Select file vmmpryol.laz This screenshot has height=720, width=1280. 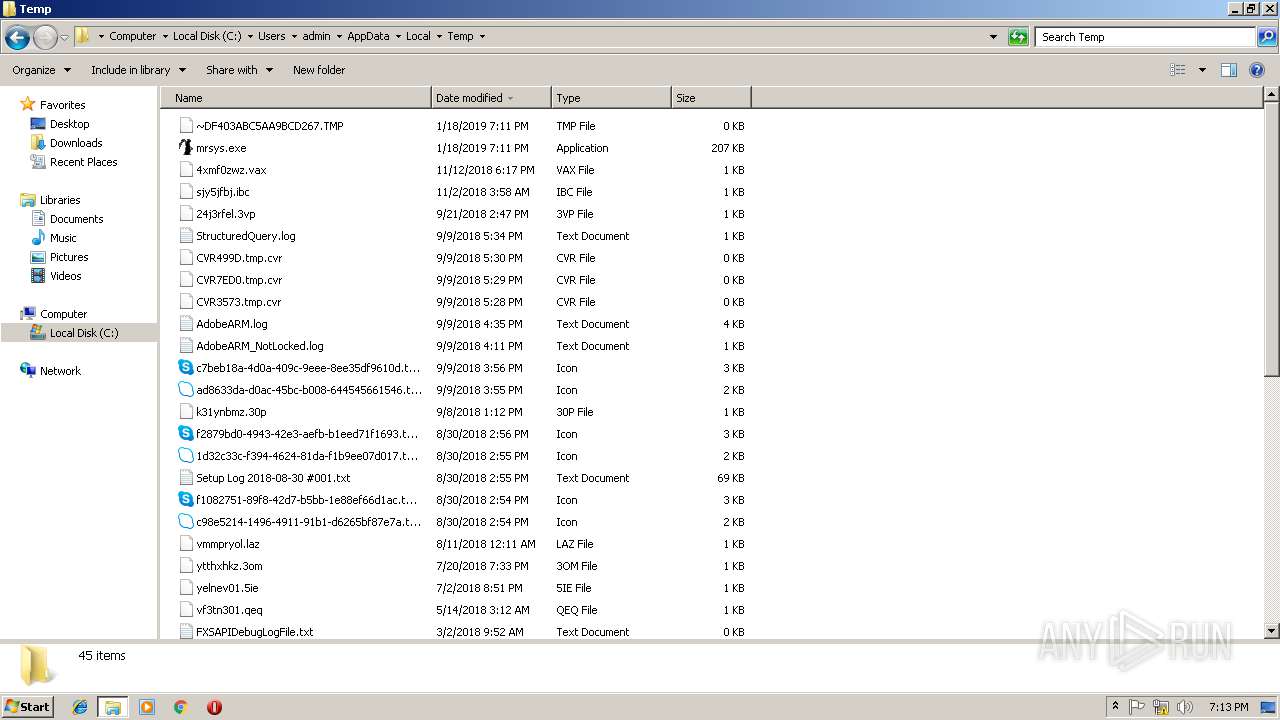pyautogui.click(x=227, y=544)
